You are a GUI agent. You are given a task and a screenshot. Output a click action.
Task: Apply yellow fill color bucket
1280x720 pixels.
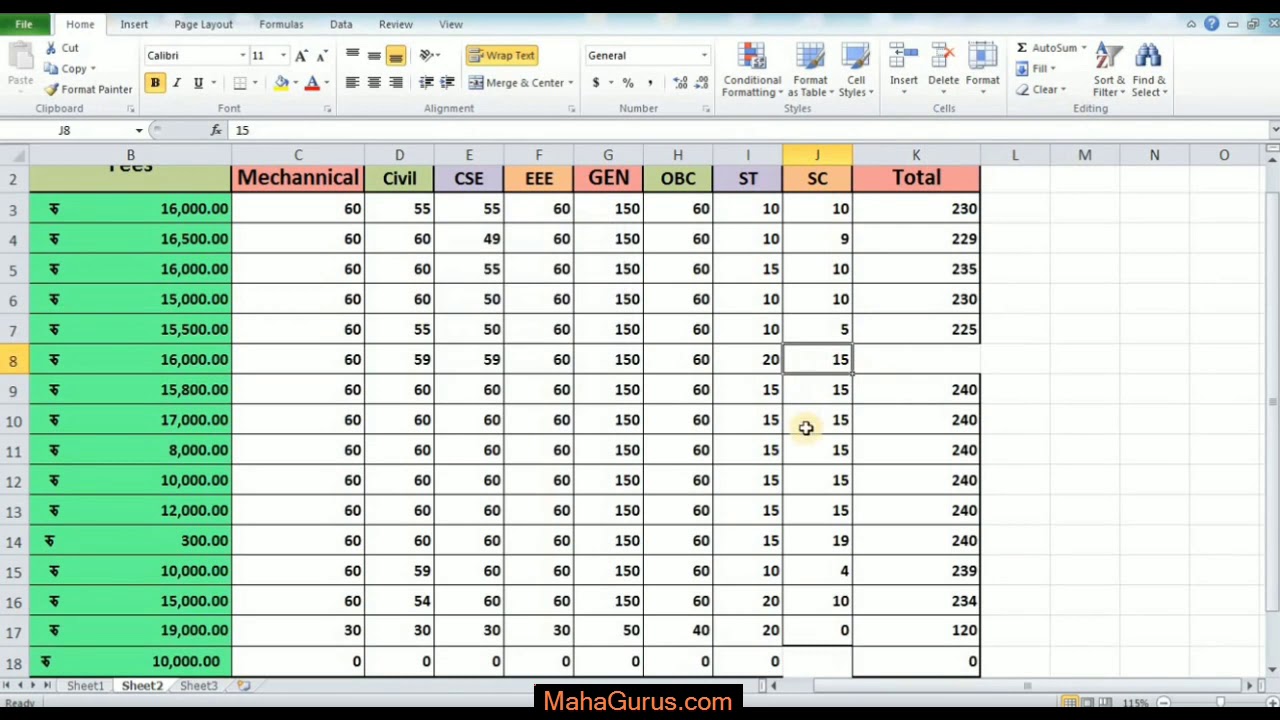281,83
